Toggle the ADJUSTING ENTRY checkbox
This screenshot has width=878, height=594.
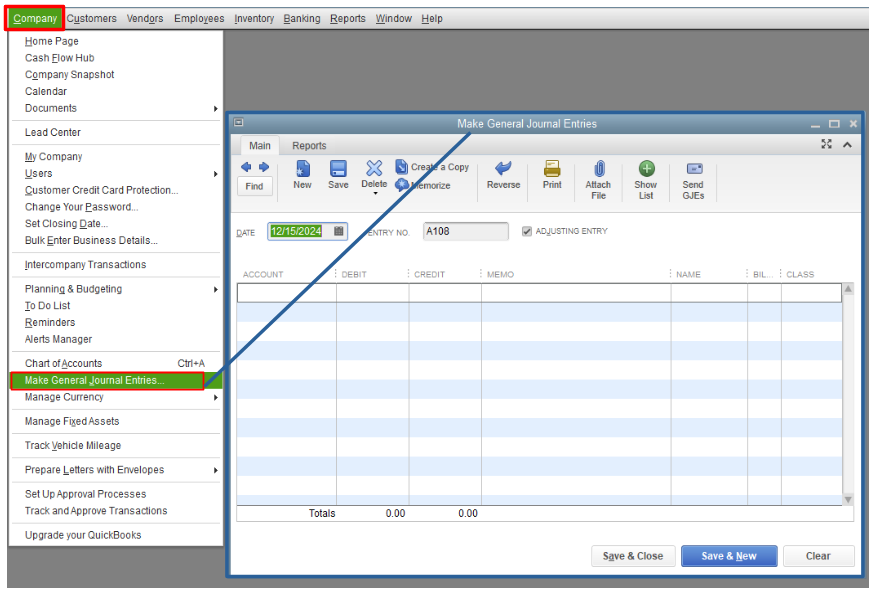tap(526, 231)
